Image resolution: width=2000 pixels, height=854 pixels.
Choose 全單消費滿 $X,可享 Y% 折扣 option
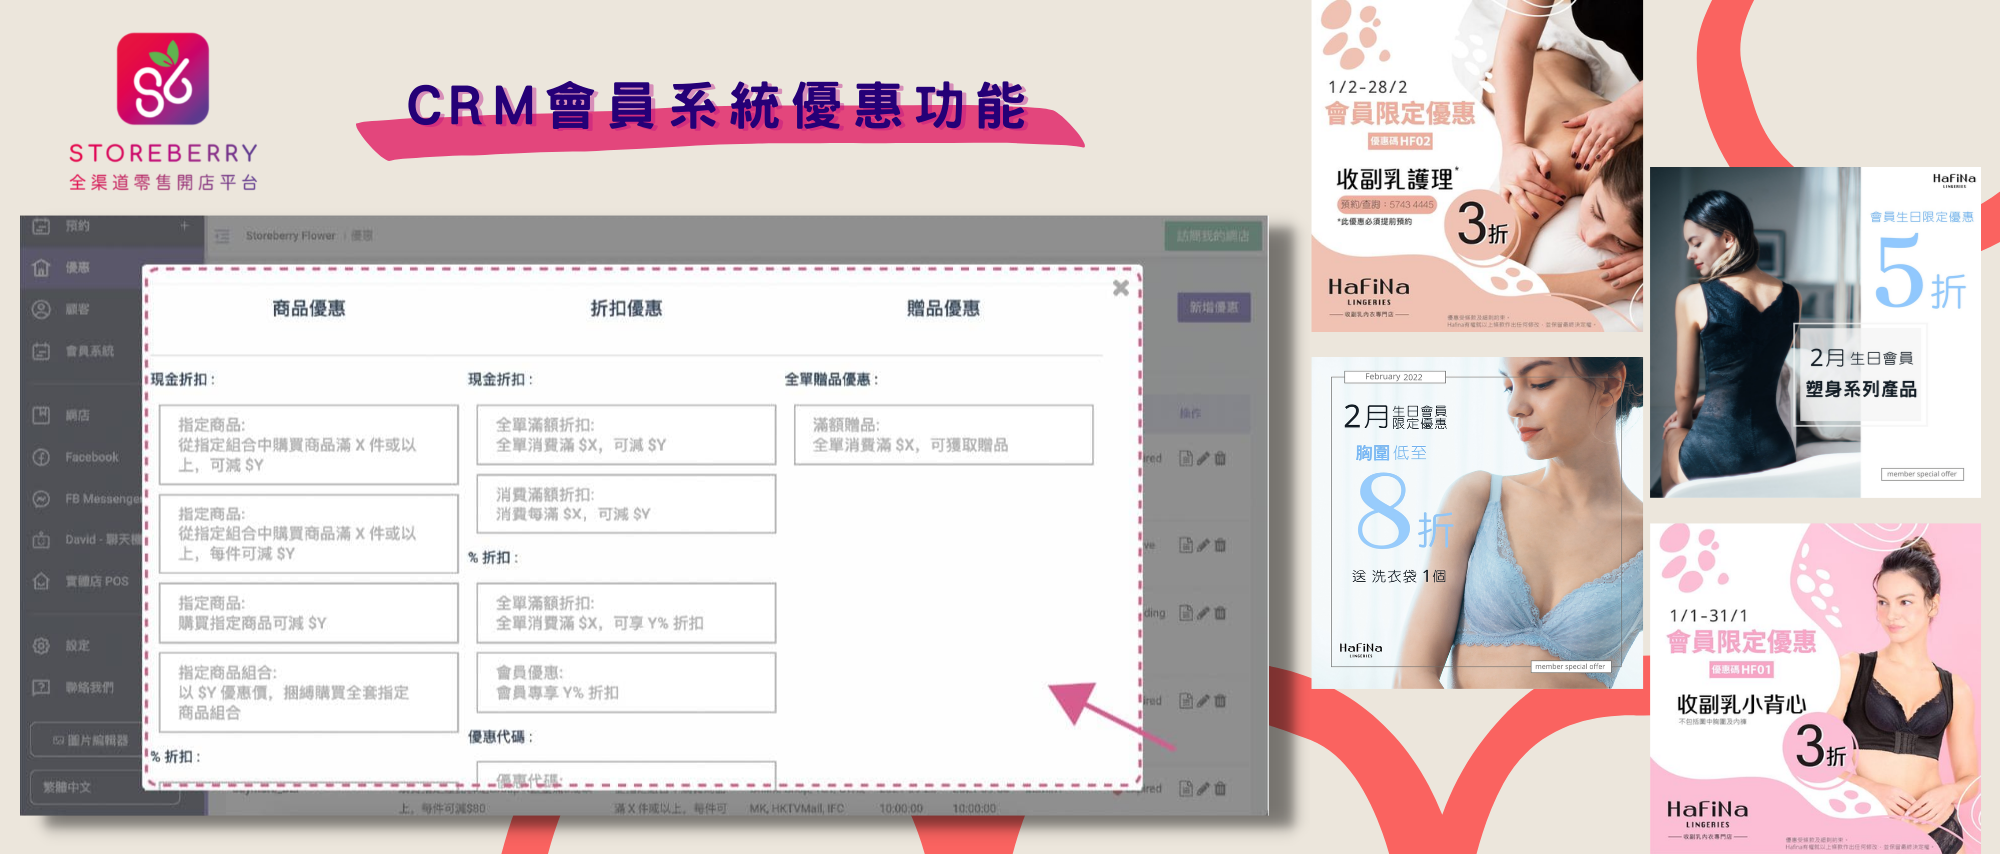626,613
